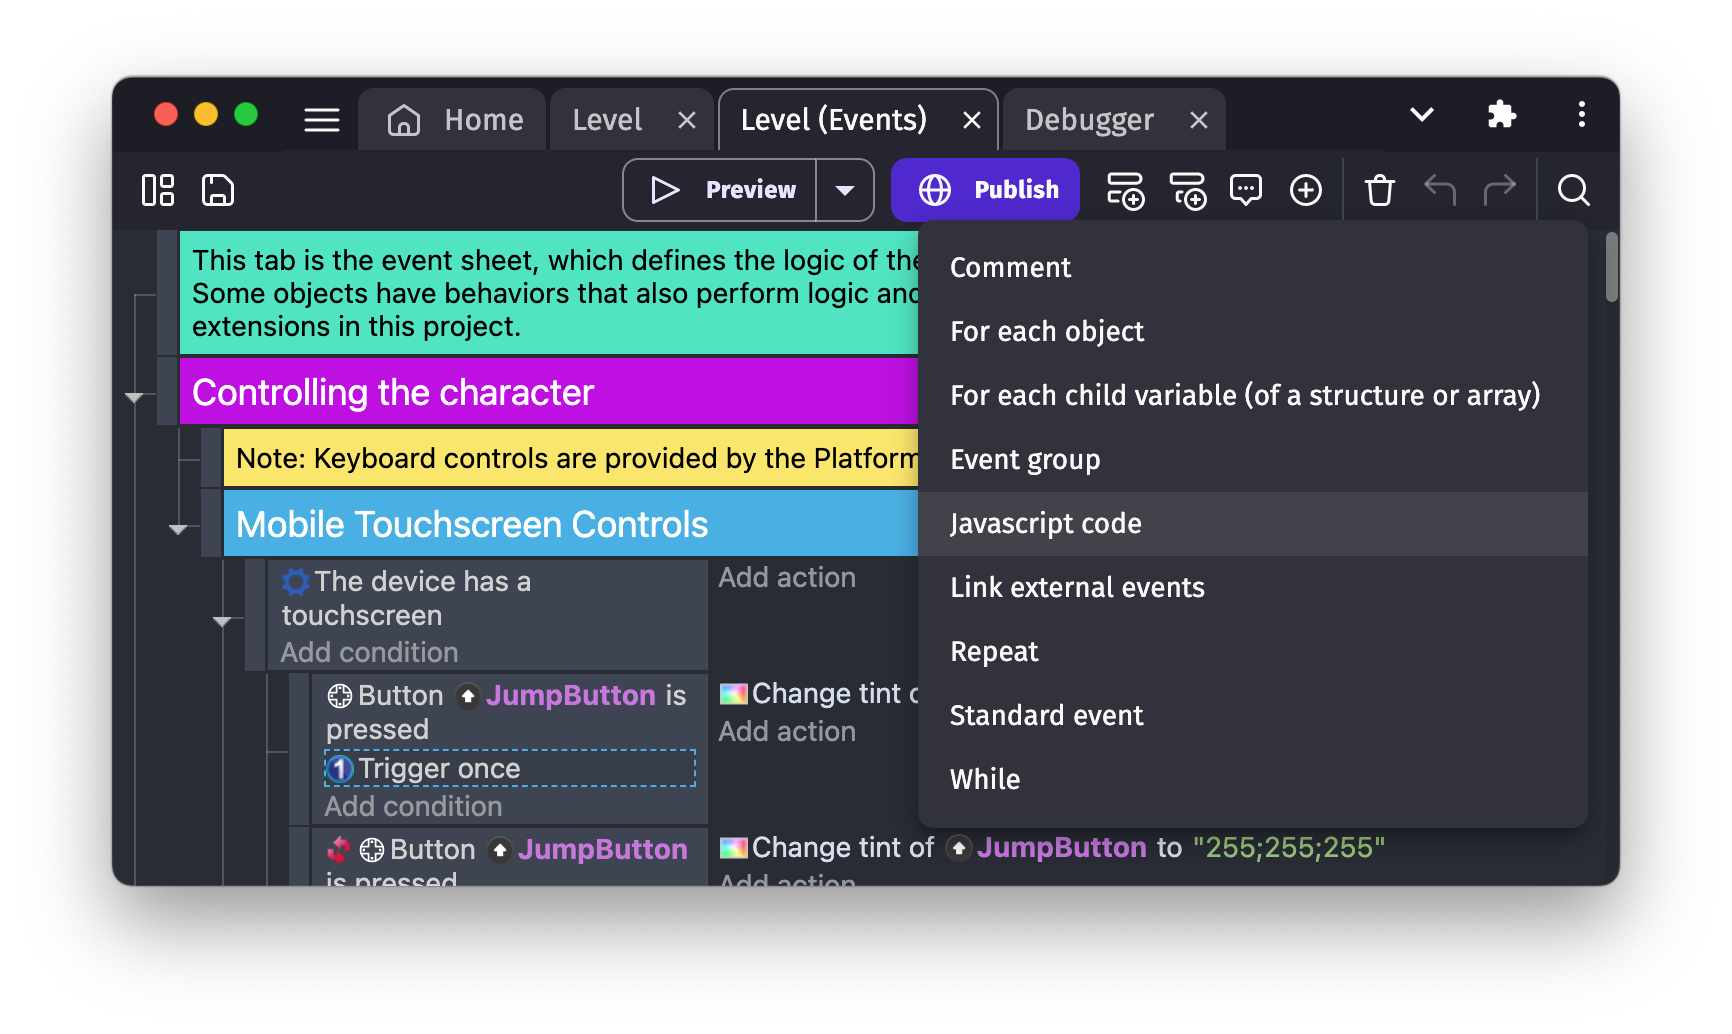
Task: Delete selection with the trash icon
Action: (1379, 189)
